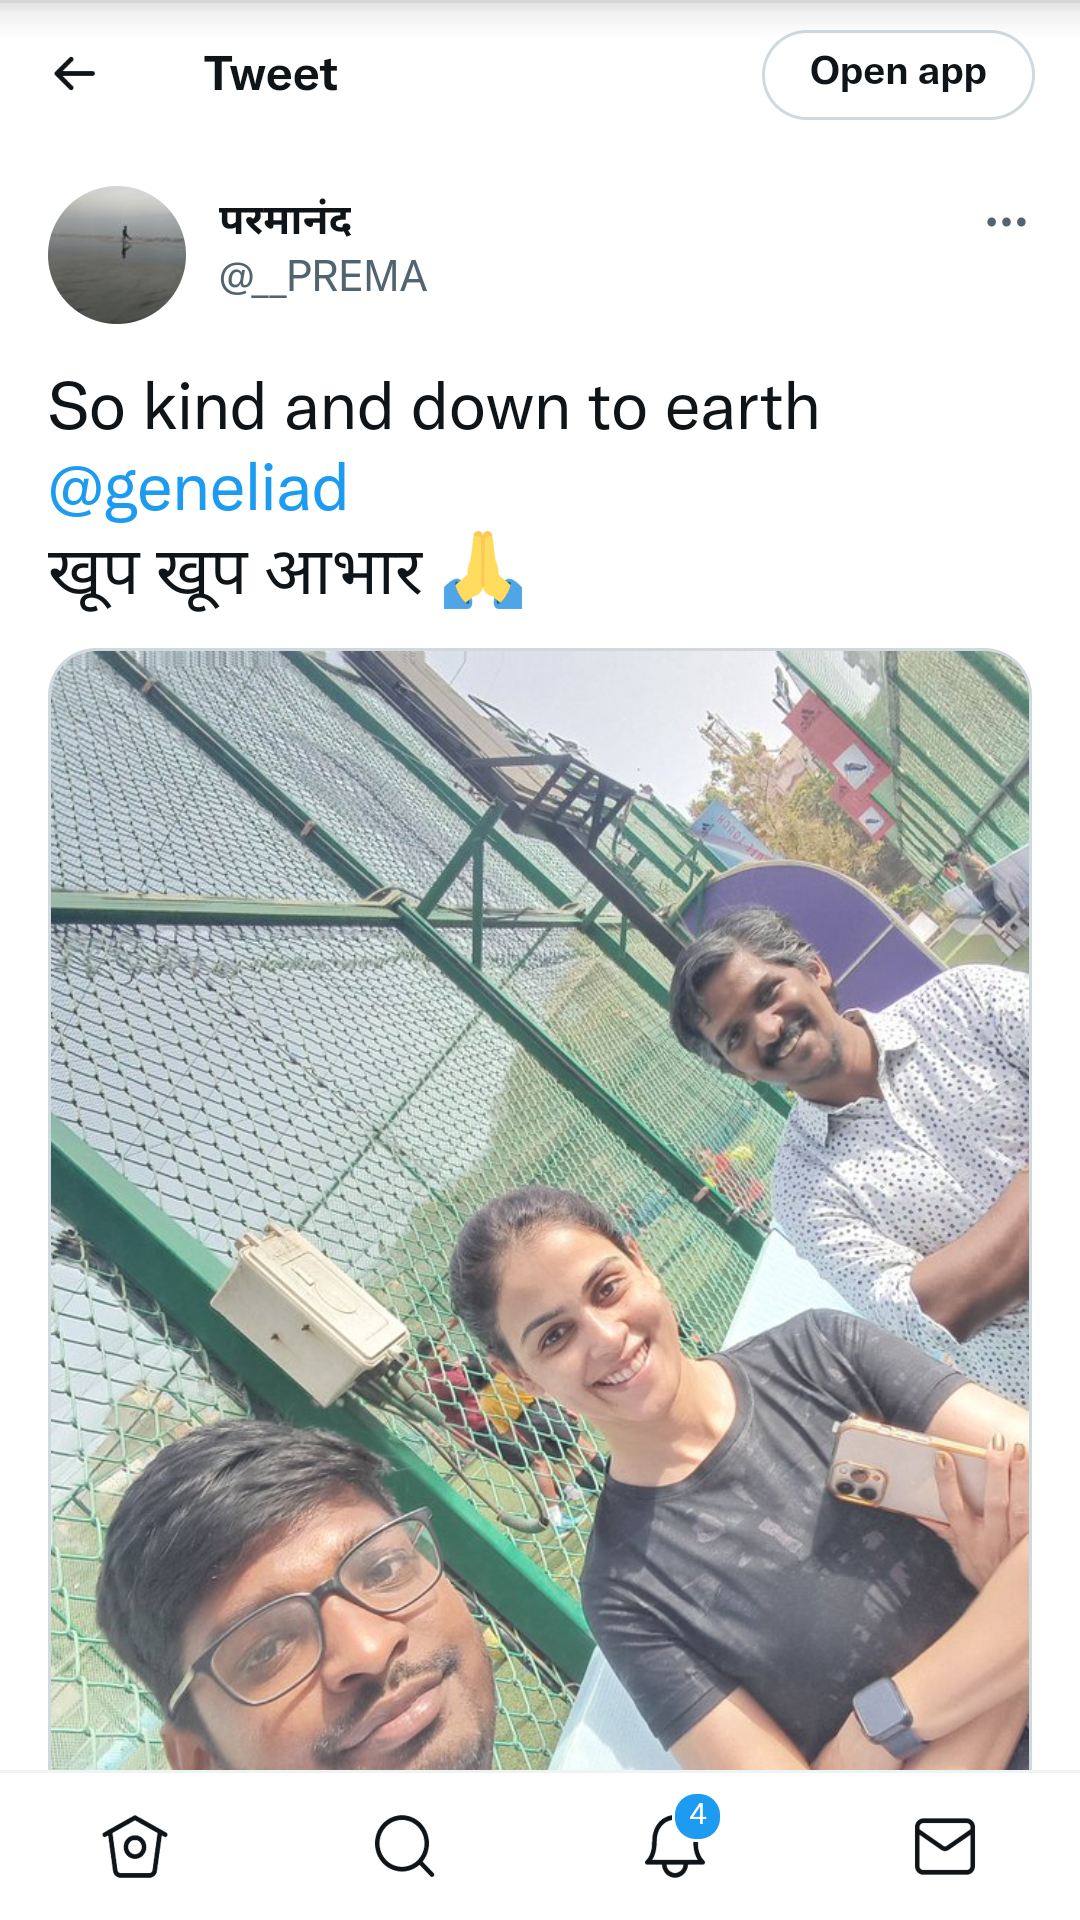Open Messages envelope icon
This screenshot has height=1920, width=1080.
point(945,1846)
